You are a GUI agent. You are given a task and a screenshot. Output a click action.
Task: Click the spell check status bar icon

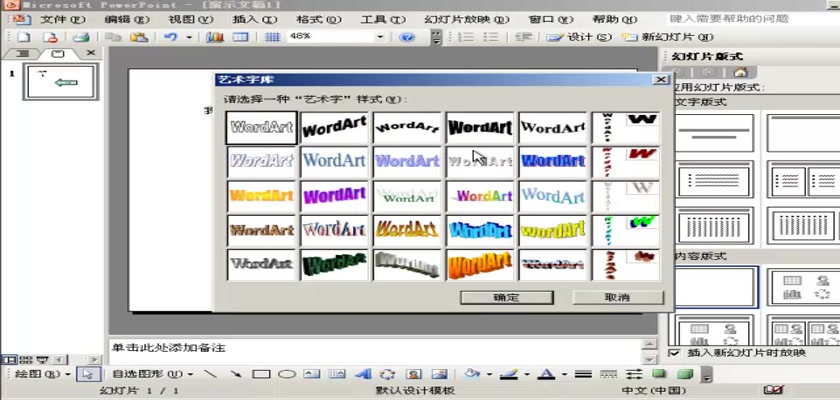coord(772,390)
